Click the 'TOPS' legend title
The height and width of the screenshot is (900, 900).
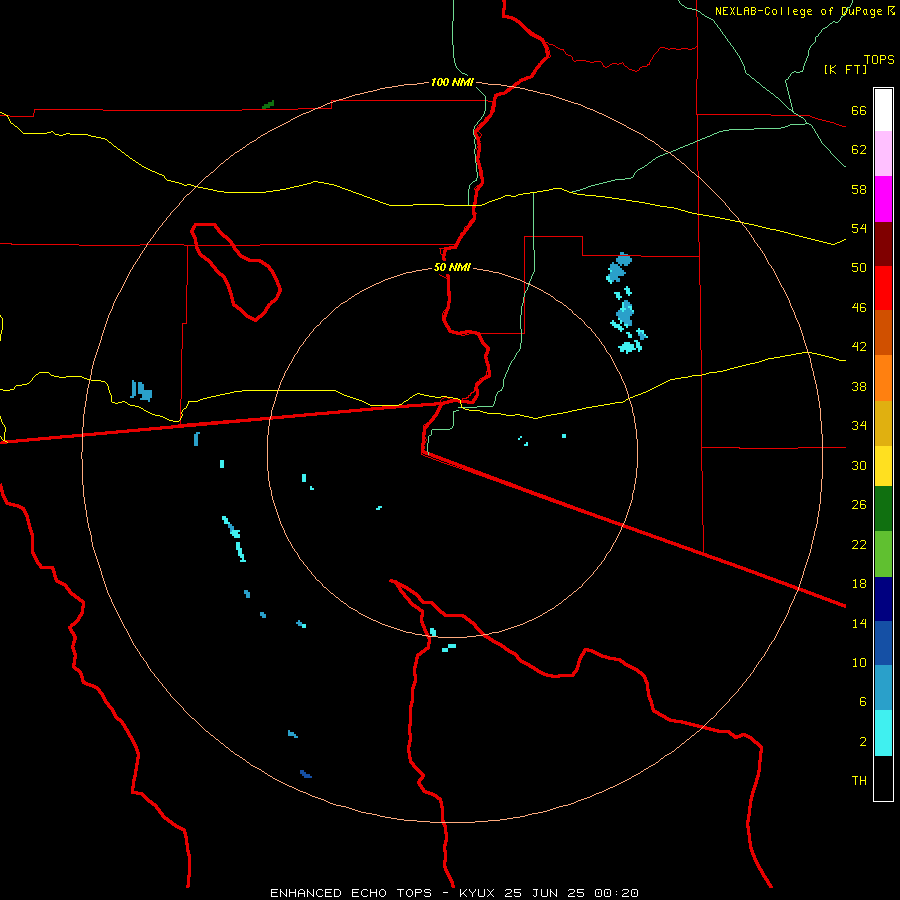[879, 60]
